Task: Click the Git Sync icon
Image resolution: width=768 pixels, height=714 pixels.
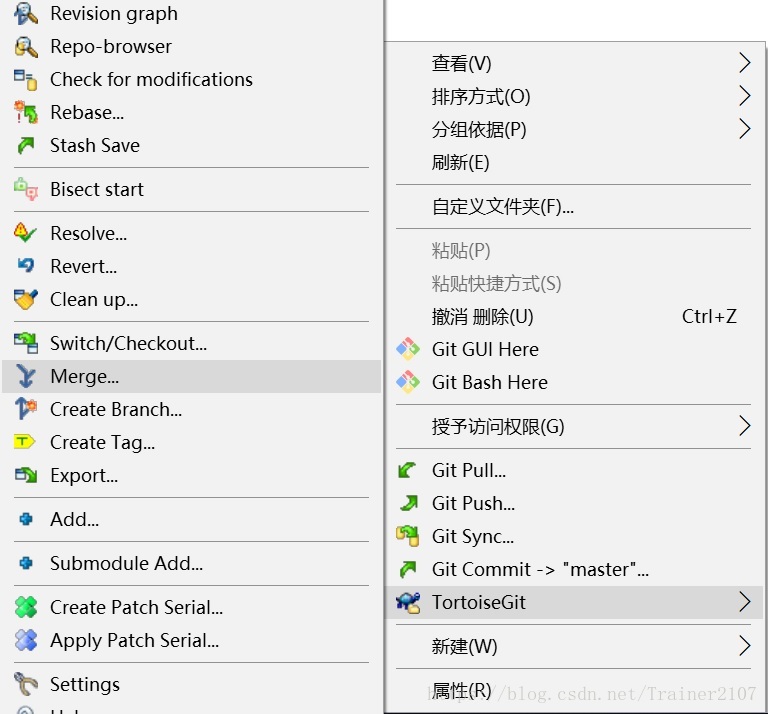Action: click(x=408, y=536)
